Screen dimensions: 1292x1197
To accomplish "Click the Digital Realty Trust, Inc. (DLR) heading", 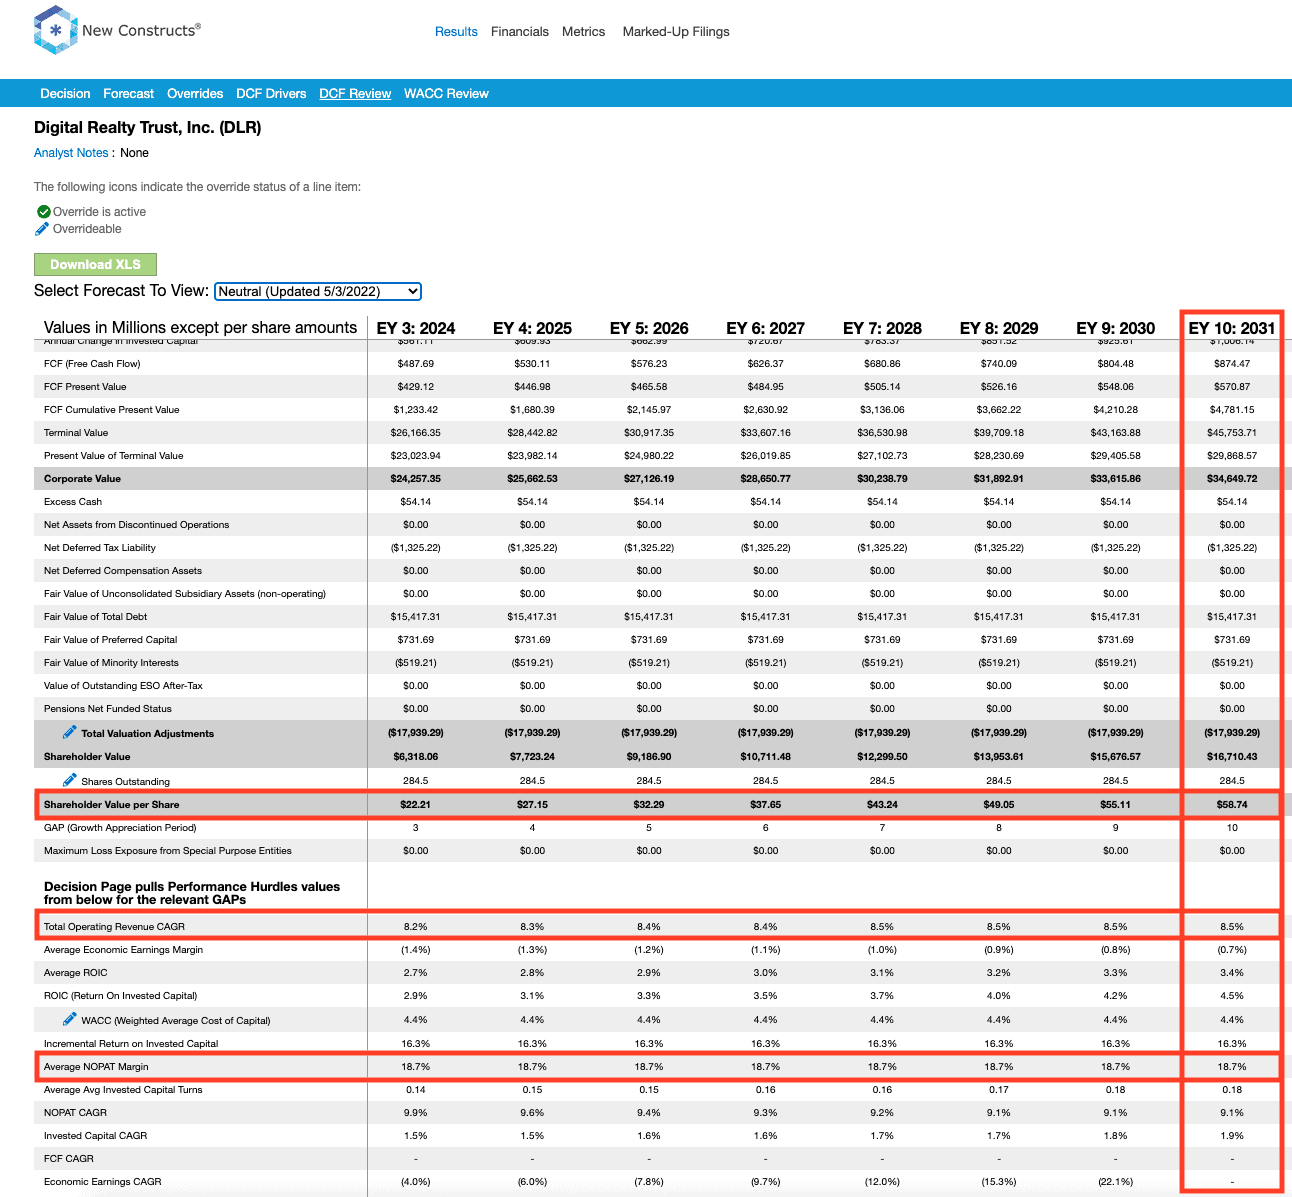I will pyautogui.click(x=148, y=127).
